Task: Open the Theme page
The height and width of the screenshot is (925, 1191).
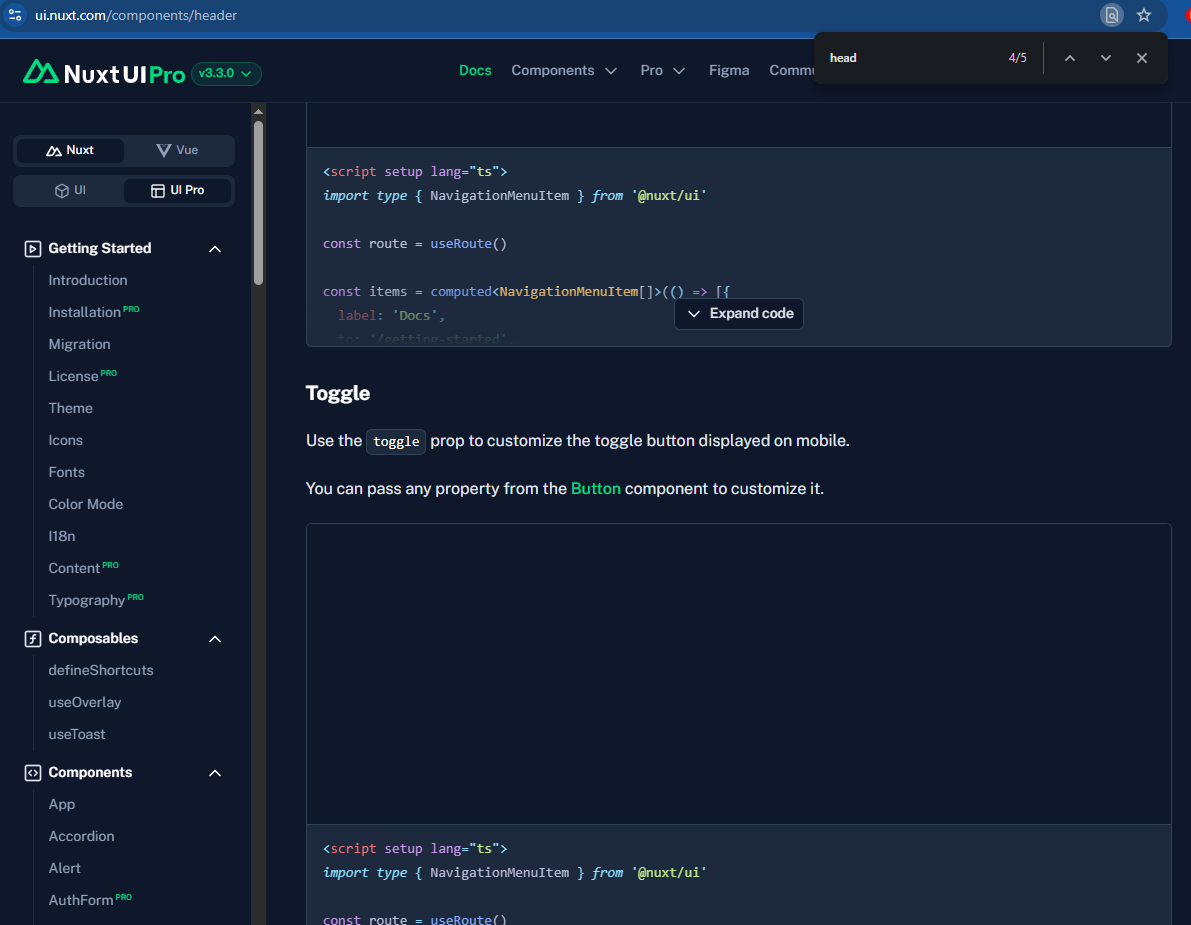Action: click(x=71, y=408)
